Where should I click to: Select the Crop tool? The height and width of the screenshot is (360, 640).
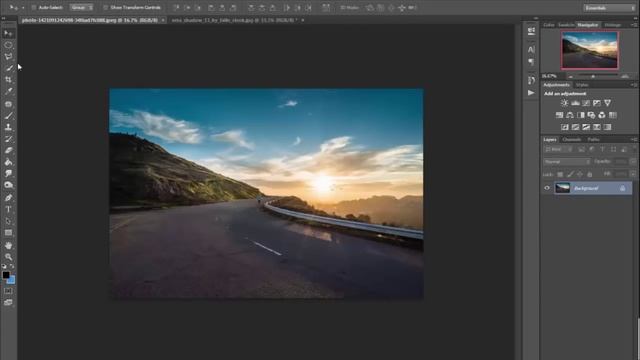8,80
